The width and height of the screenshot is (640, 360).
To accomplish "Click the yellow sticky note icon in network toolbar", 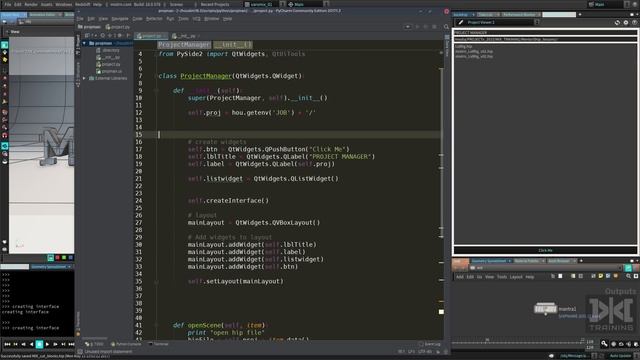I will (601, 276).
